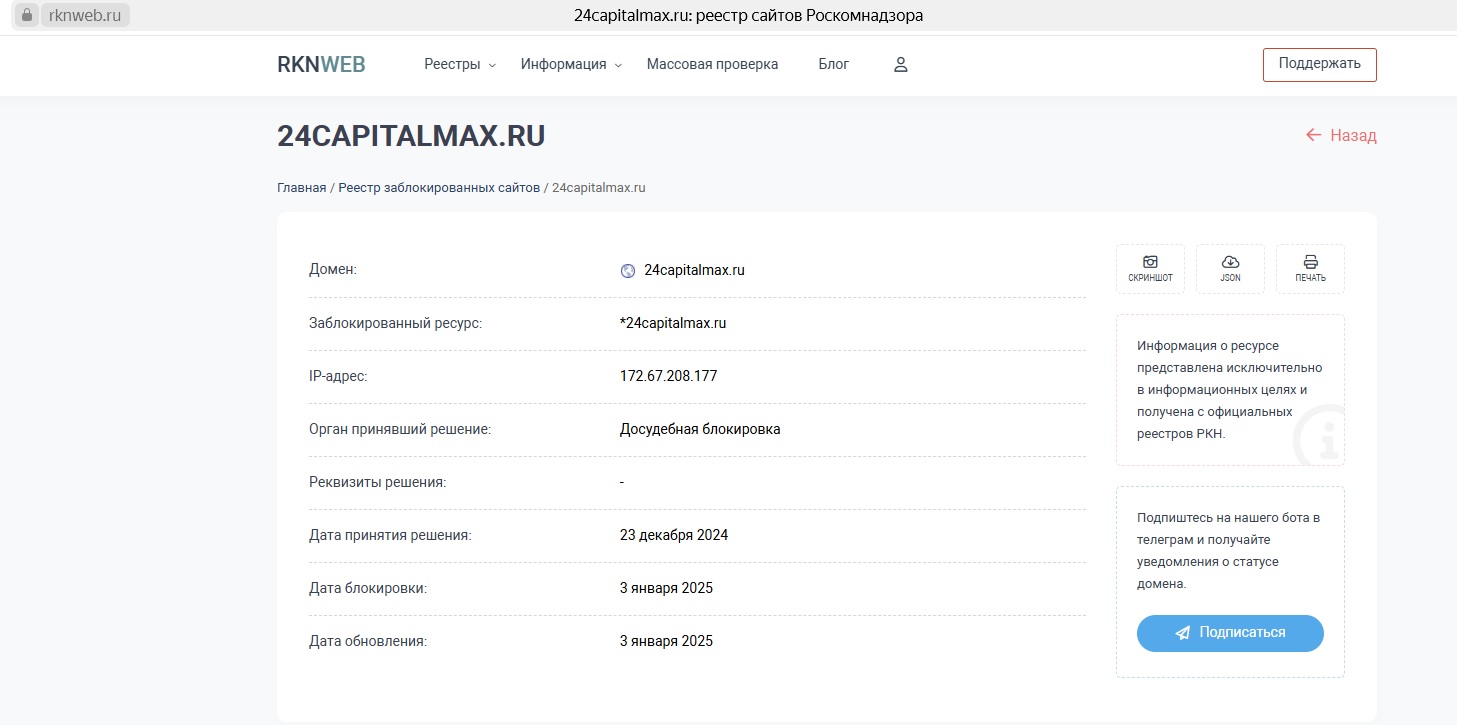1457x725 pixels.
Task: Open Массовая проверка menu item
Action: tap(712, 64)
